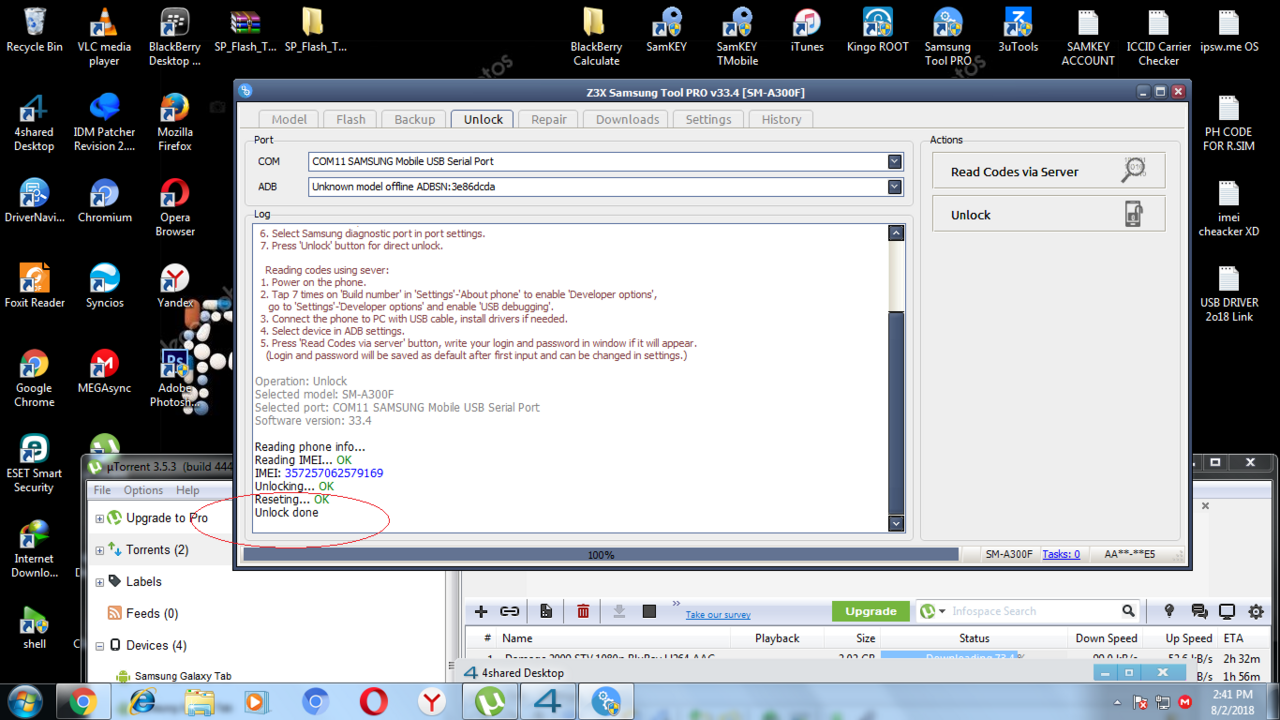The height and width of the screenshot is (720, 1280).
Task: Add torrent from URL using link icon
Action: coord(510,611)
